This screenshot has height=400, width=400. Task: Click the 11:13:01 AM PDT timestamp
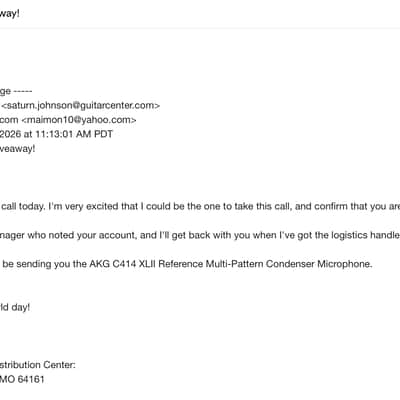point(74,134)
